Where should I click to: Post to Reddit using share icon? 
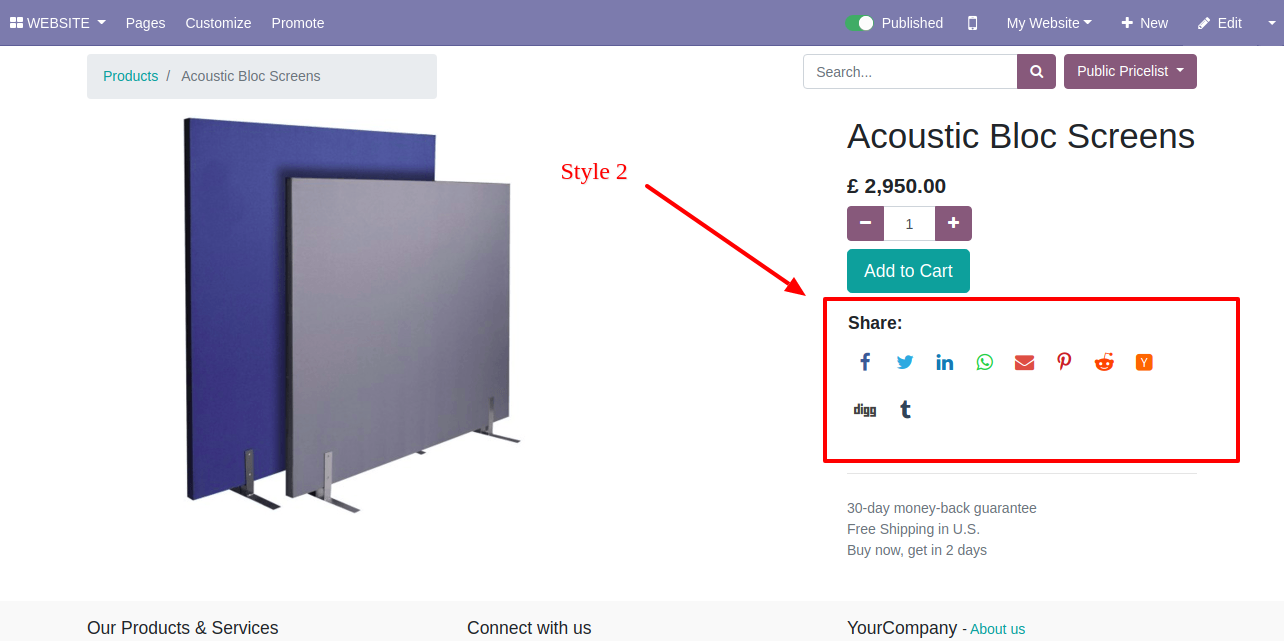click(1104, 362)
